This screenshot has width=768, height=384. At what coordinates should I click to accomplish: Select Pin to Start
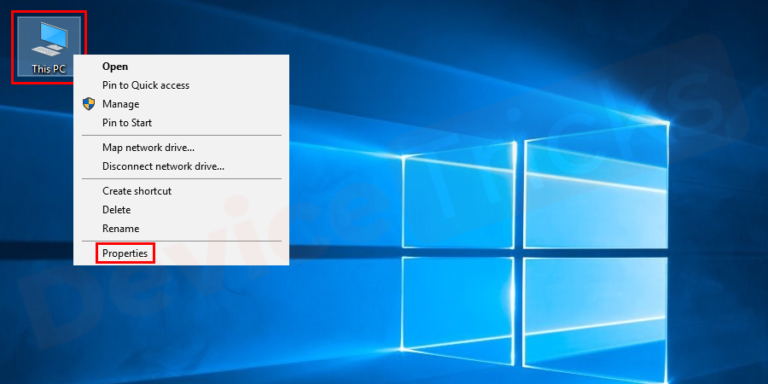tap(181, 123)
